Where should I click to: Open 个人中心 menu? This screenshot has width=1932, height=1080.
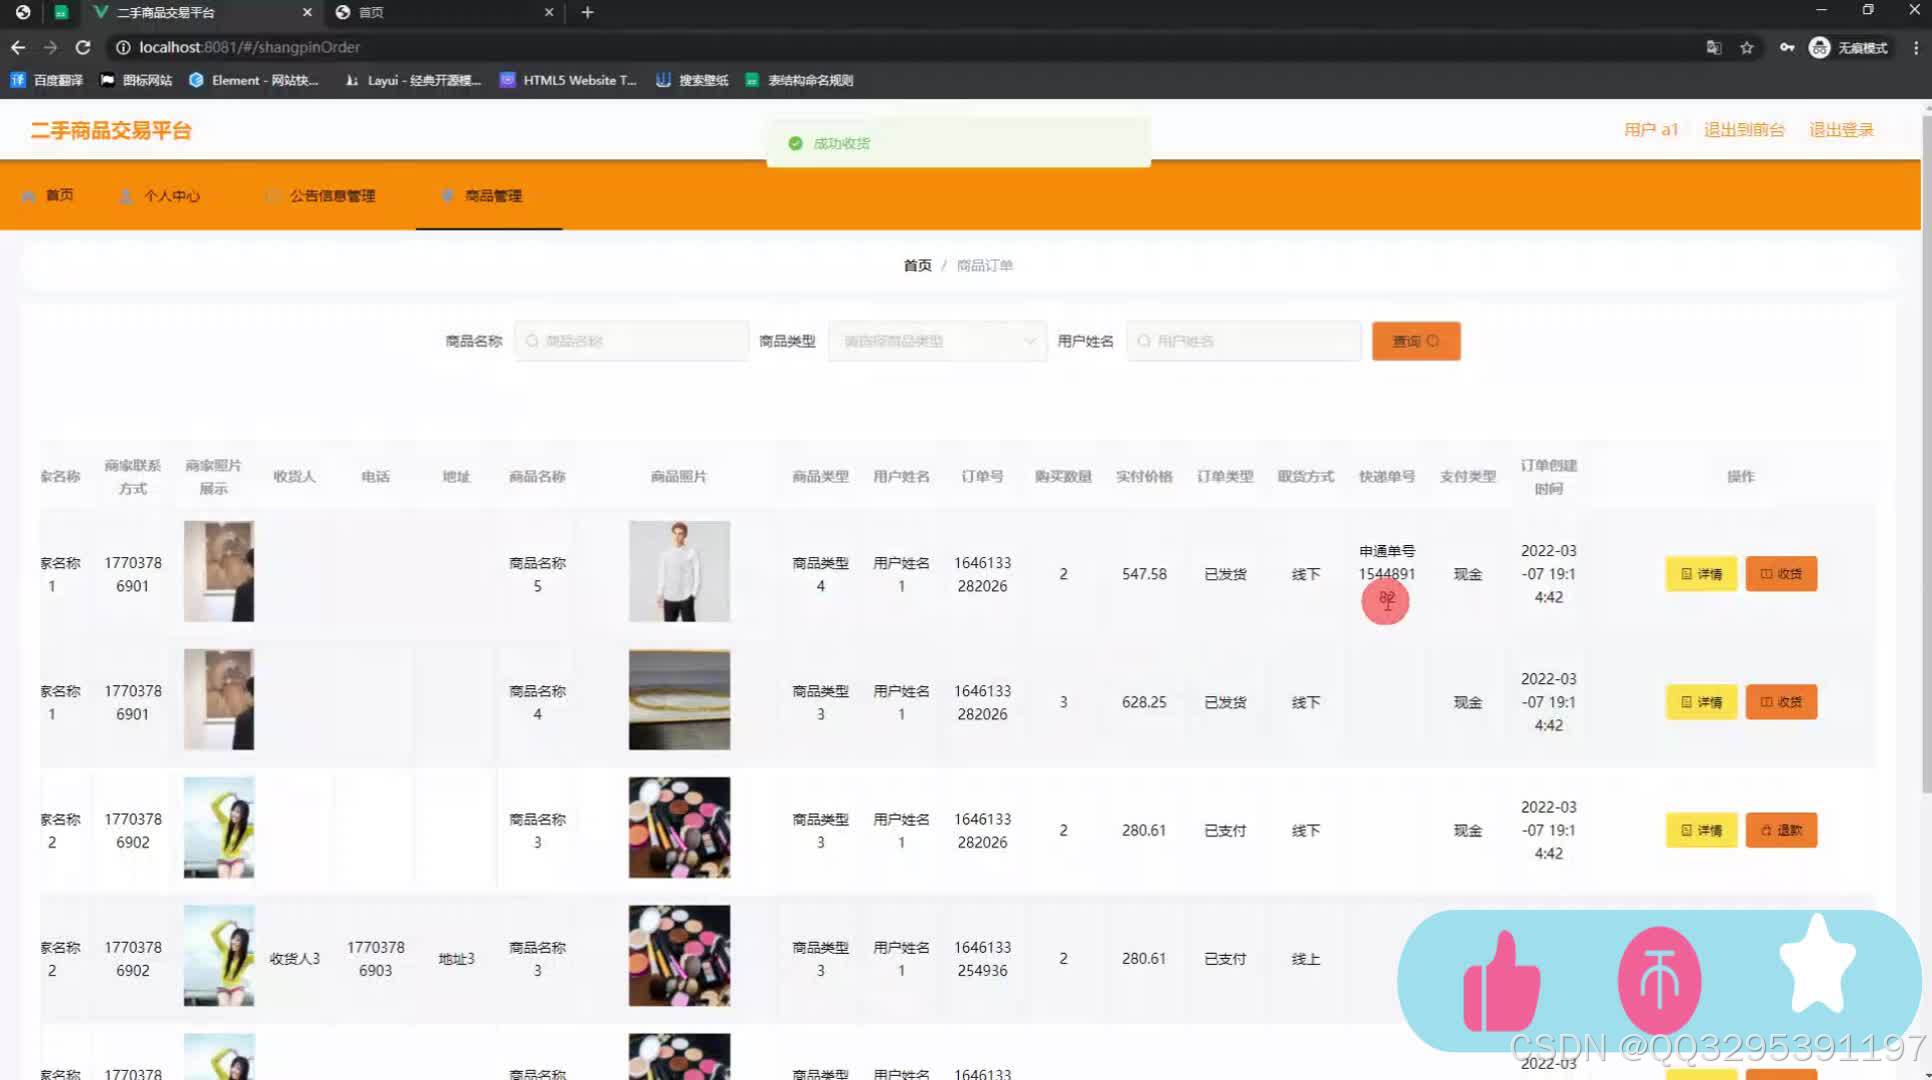pos(160,196)
